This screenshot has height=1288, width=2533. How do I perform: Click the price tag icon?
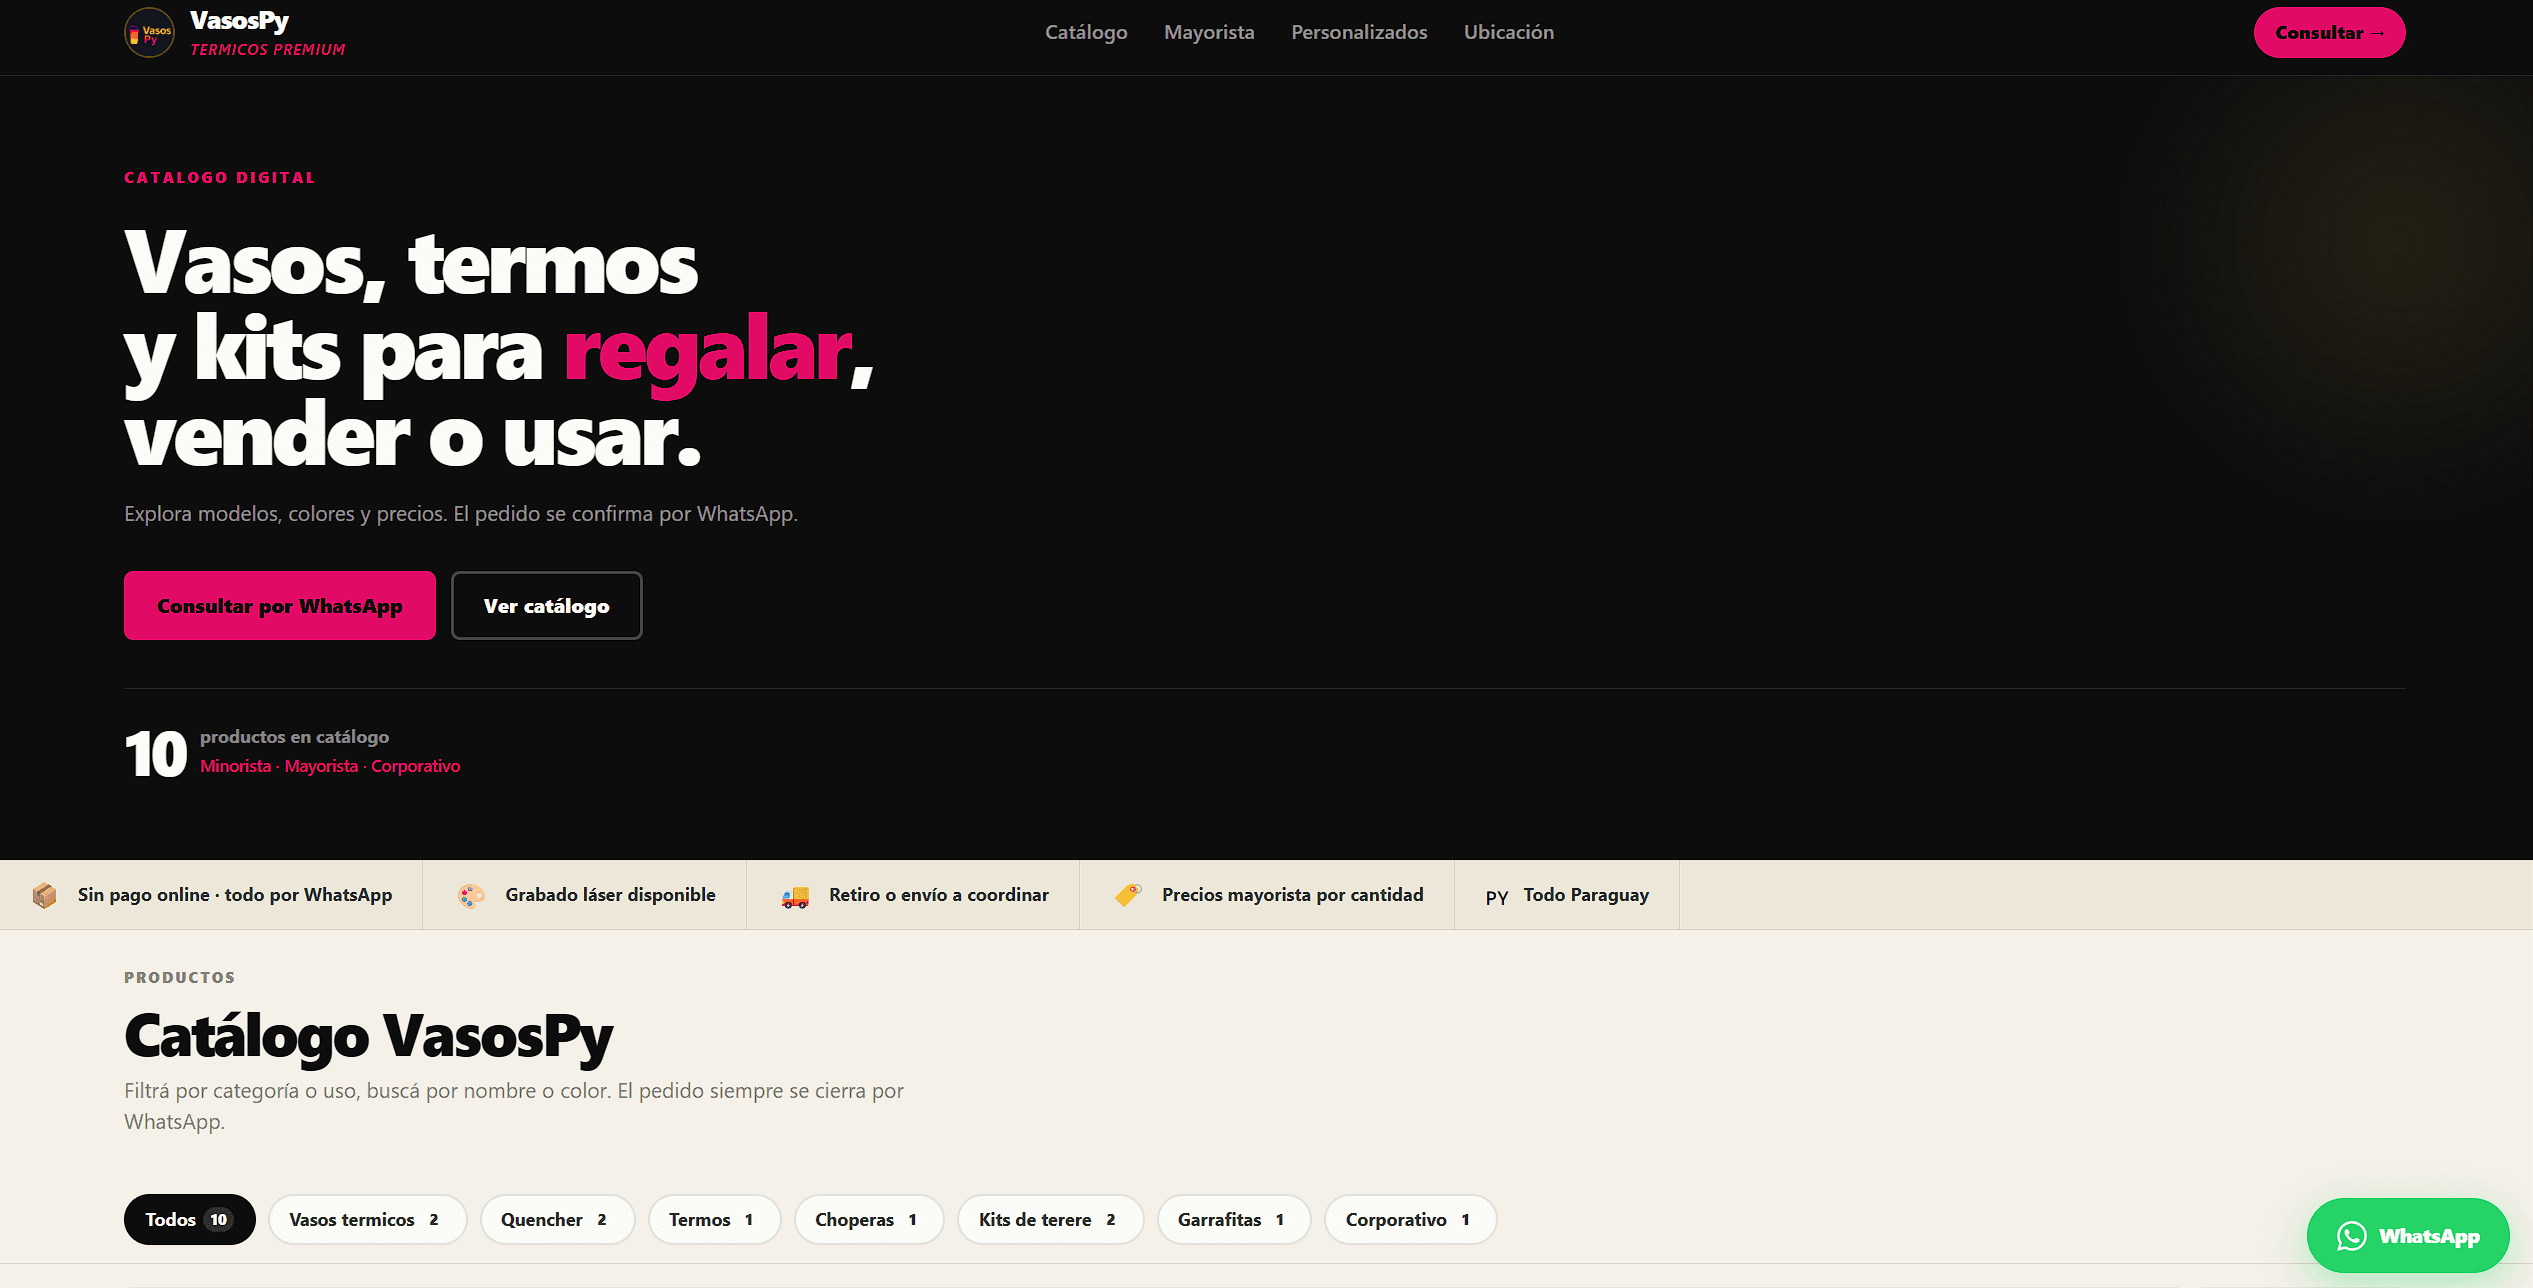(1128, 895)
